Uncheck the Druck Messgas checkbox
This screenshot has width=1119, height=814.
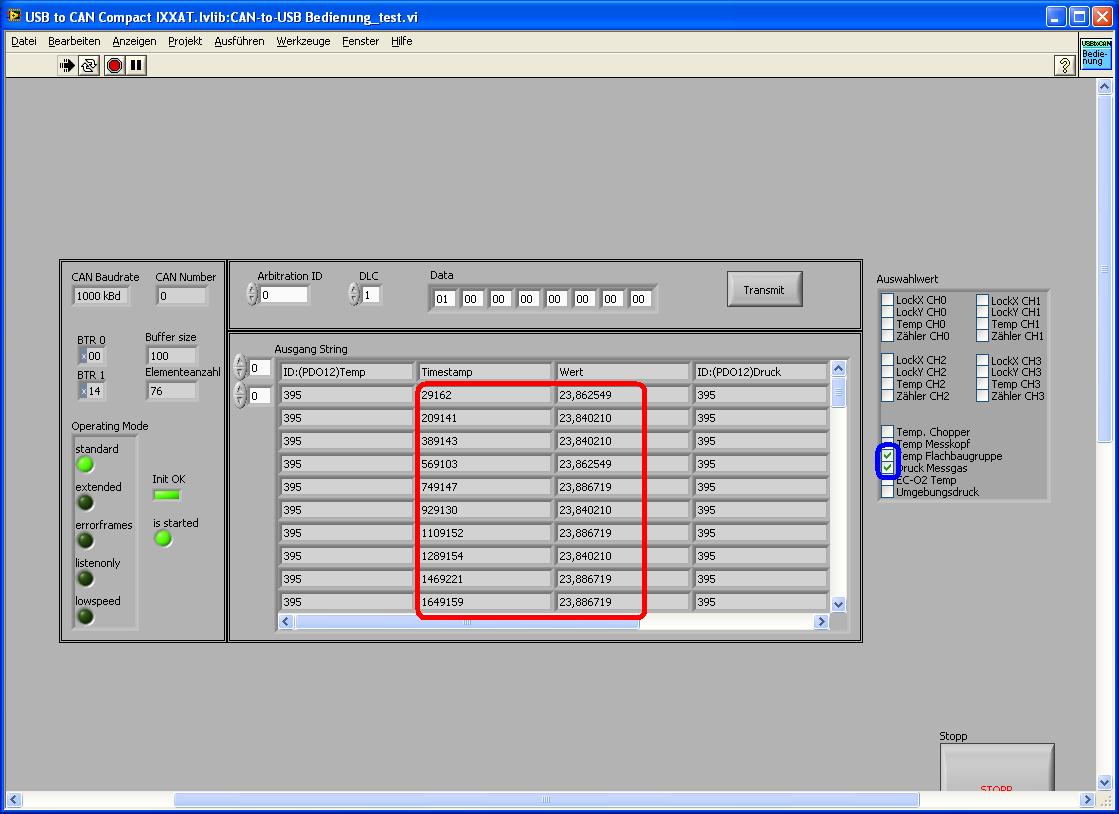coord(887,468)
